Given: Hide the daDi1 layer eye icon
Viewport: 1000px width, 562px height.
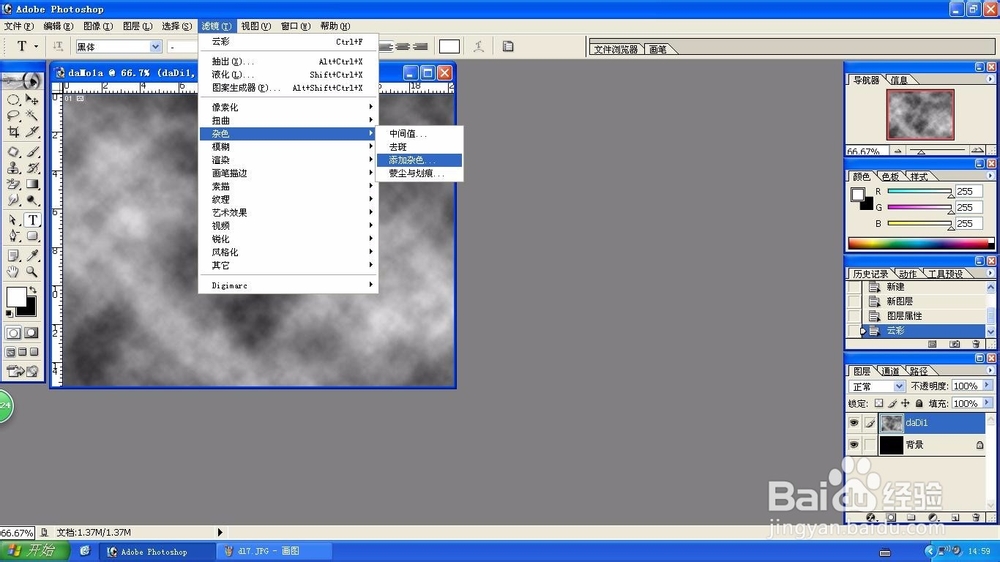Looking at the screenshot, I should click(854, 422).
